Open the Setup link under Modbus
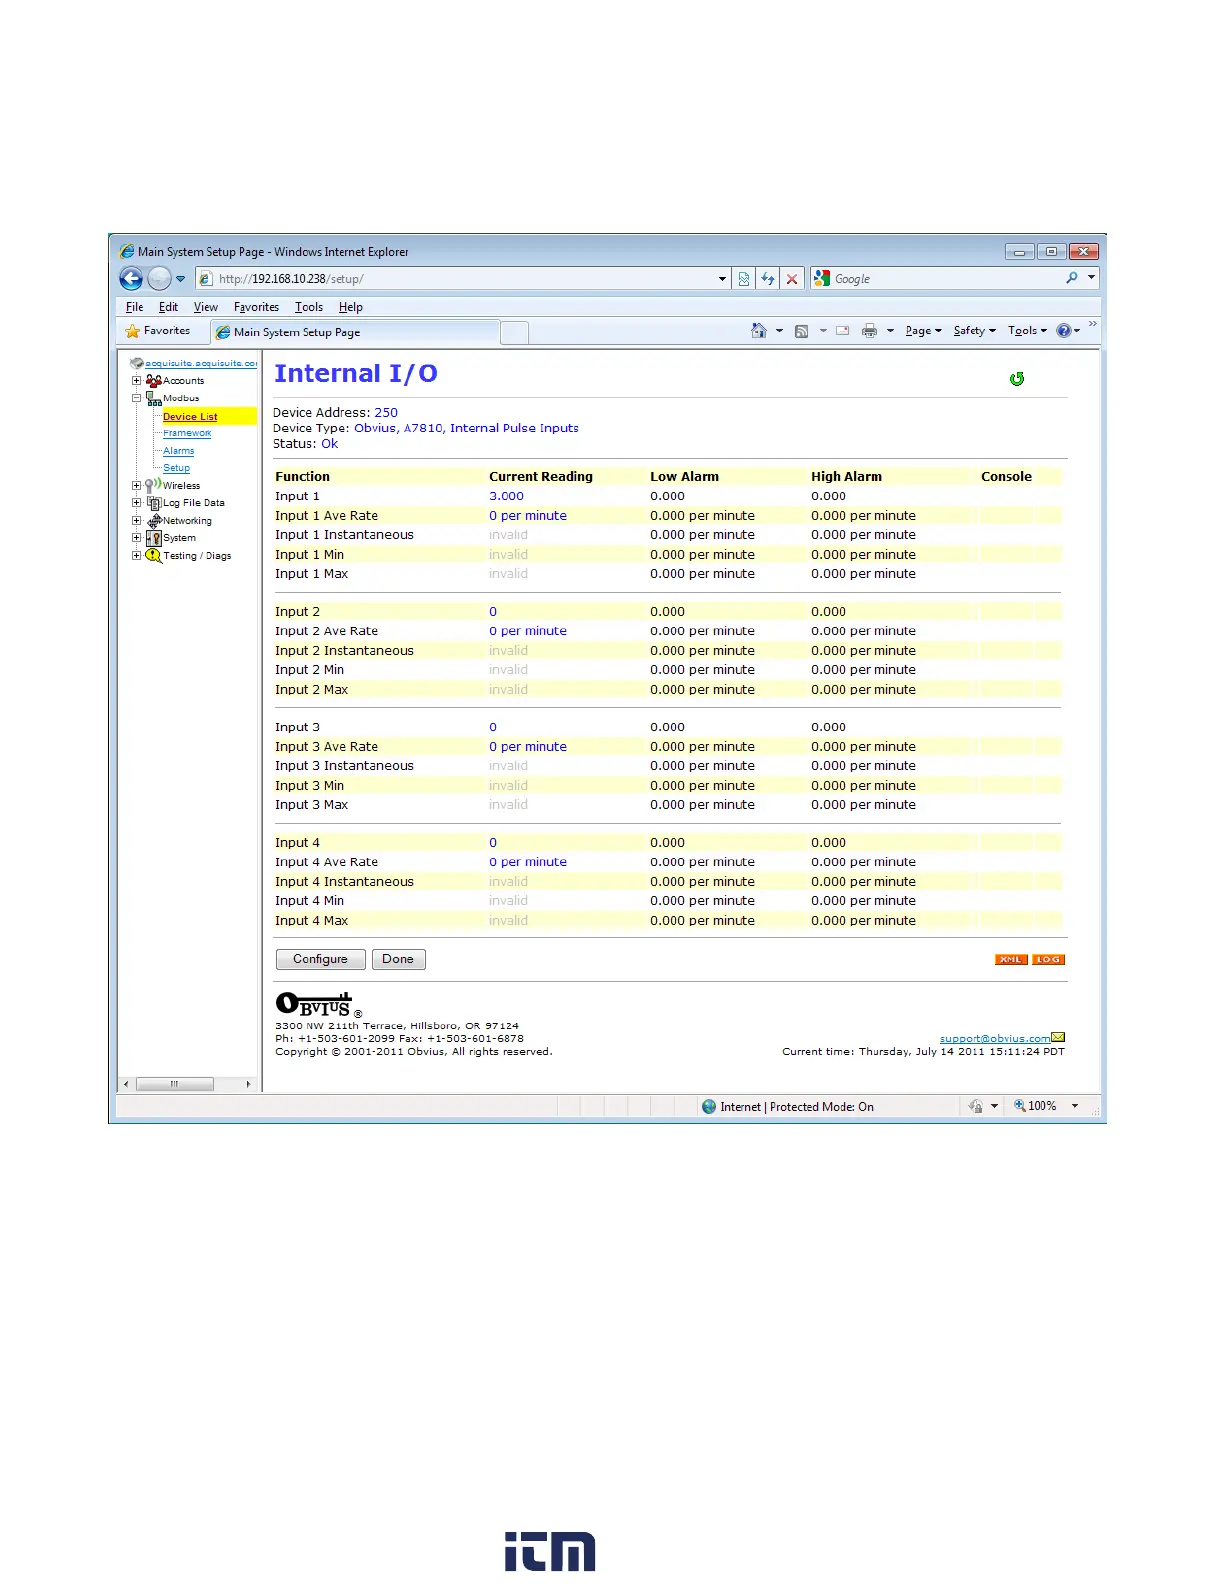Image resolution: width=1224 pixels, height=1584 pixels. pyautogui.click(x=176, y=468)
